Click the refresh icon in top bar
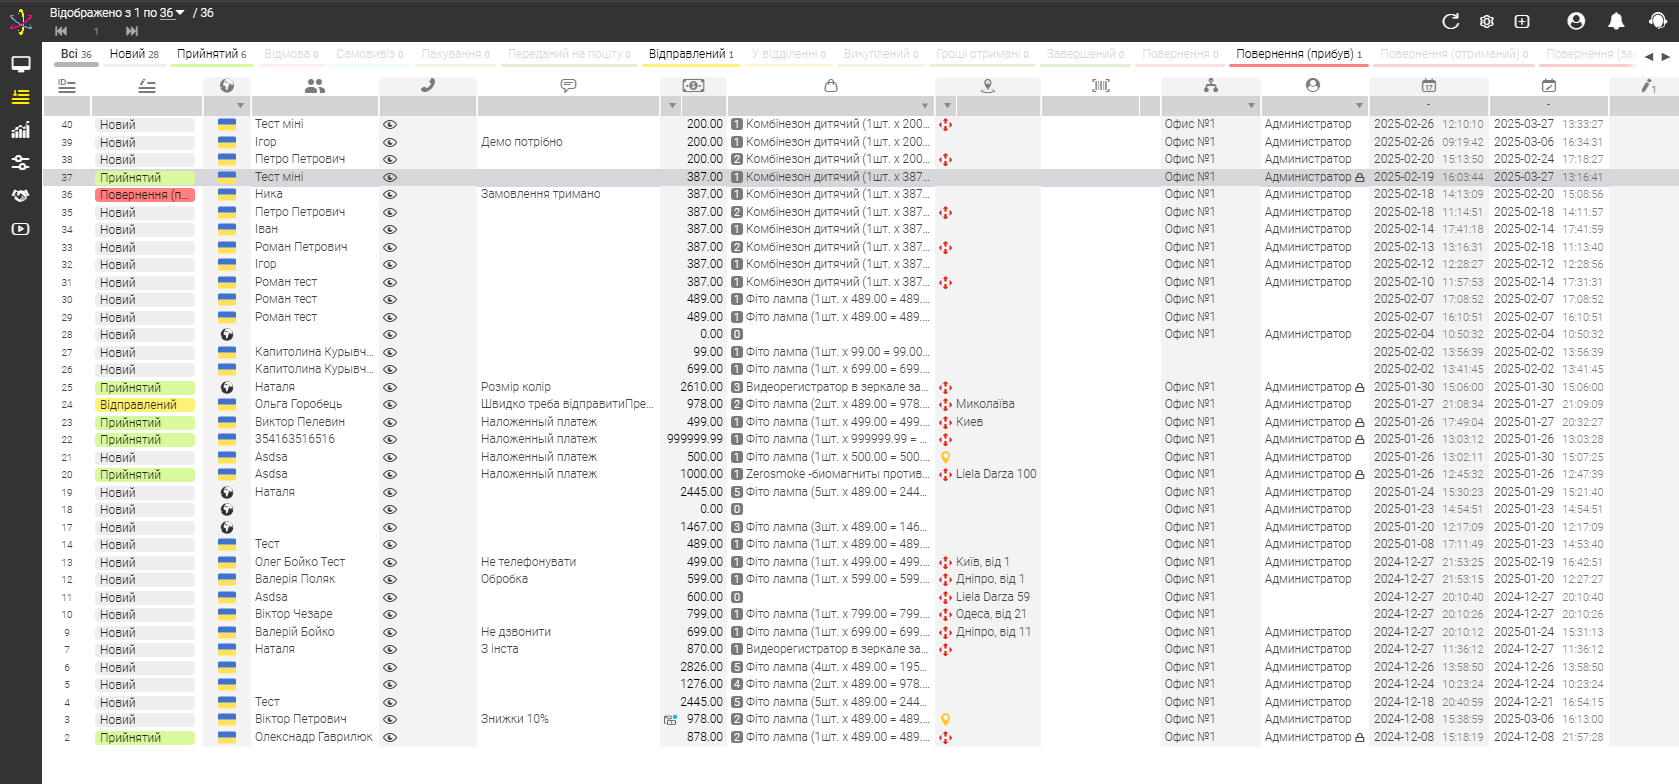1679x784 pixels. coord(1450,21)
